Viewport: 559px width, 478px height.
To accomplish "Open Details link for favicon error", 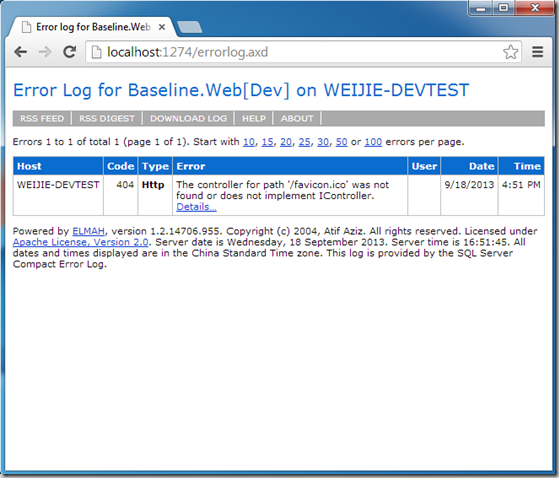I will click(x=196, y=207).
